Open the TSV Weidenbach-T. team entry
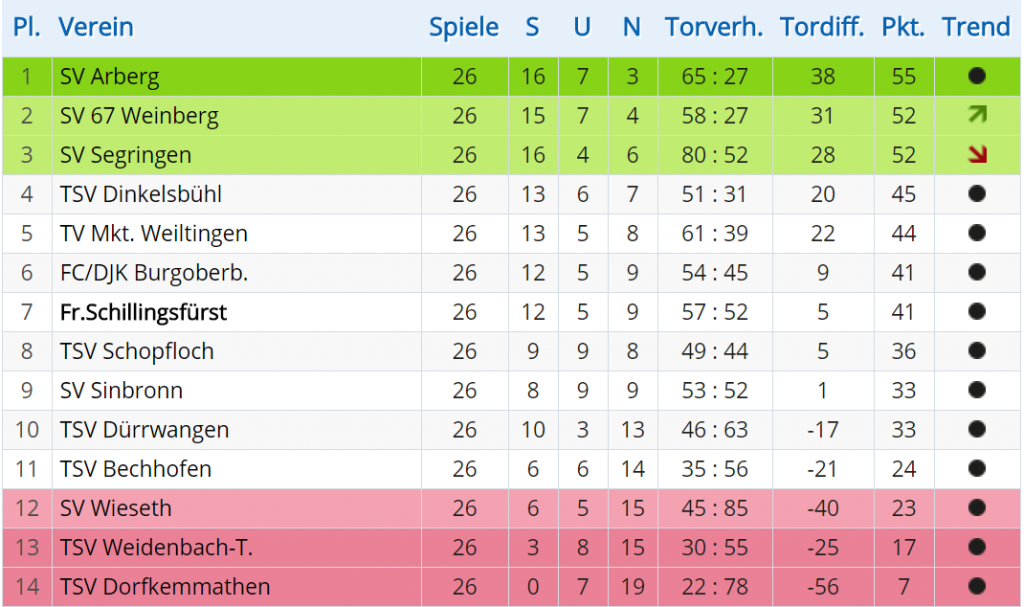Screen dimensions: 1024x607 [157, 548]
